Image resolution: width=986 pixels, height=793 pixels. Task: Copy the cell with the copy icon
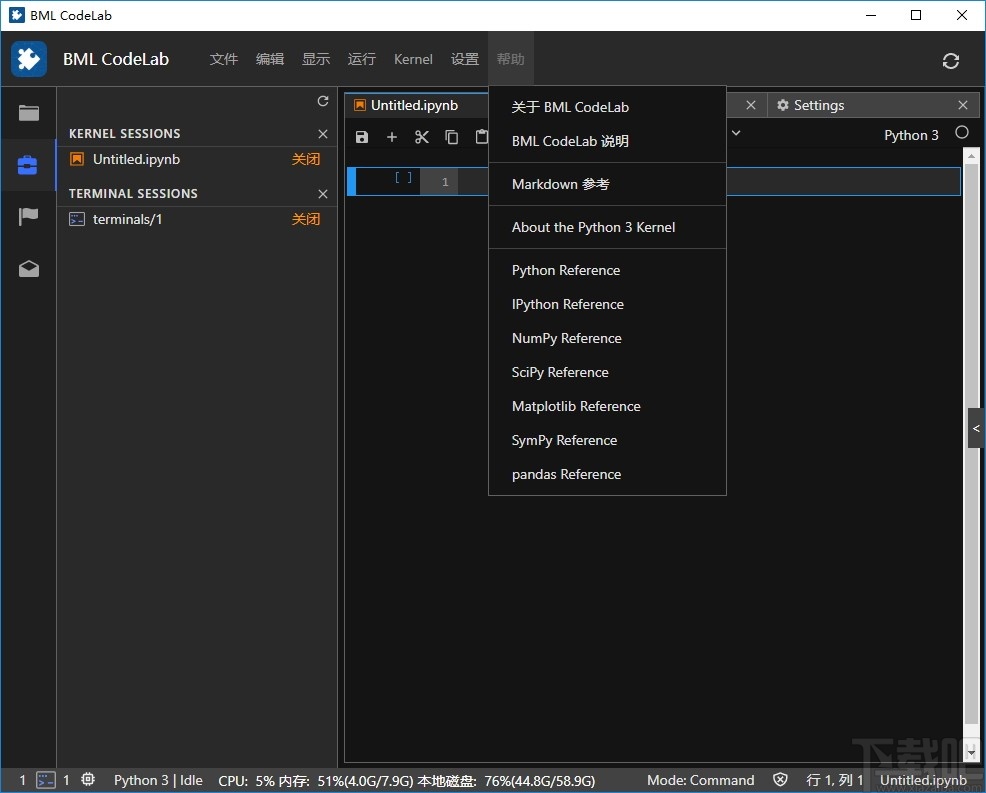451,137
